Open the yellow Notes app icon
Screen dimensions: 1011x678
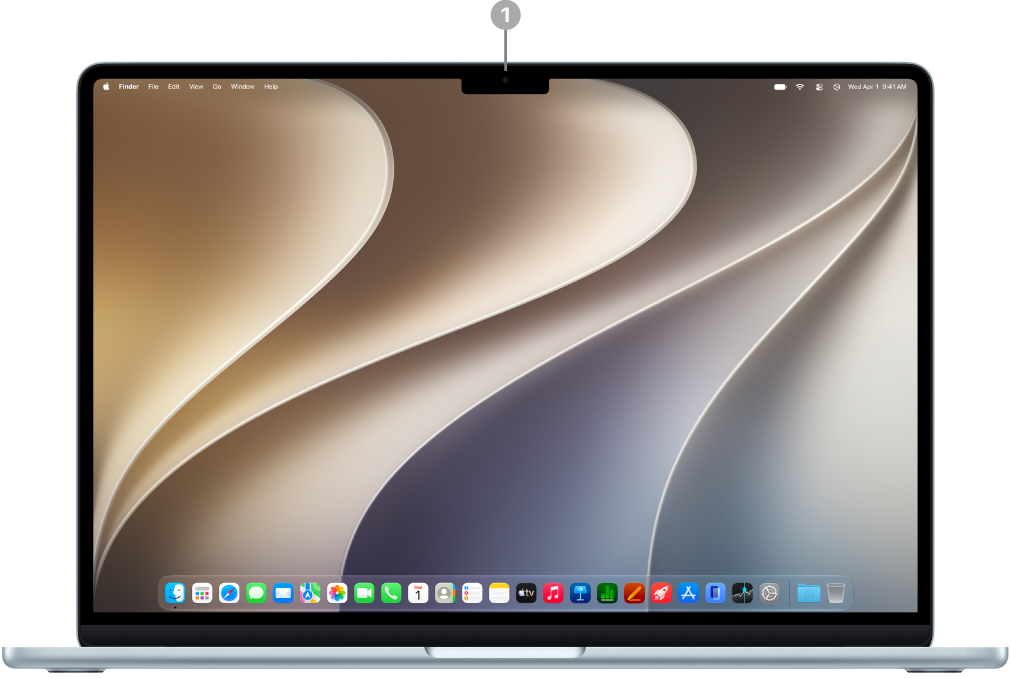[499, 592]
